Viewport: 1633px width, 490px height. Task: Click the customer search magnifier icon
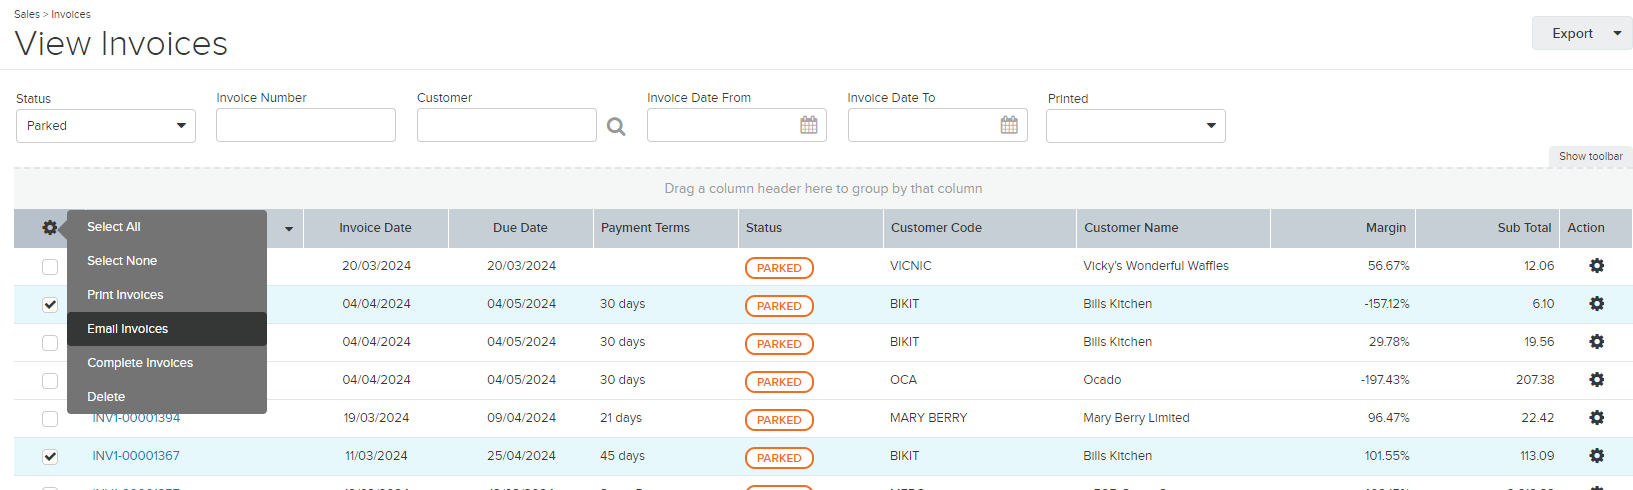coord(616,127)
